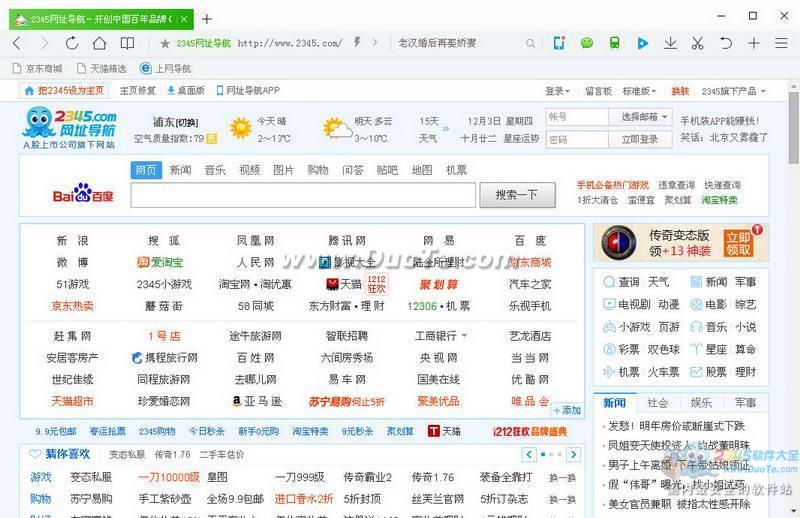
Task: Select the 新闻 search category tab
Action: (x=181, y=170)
